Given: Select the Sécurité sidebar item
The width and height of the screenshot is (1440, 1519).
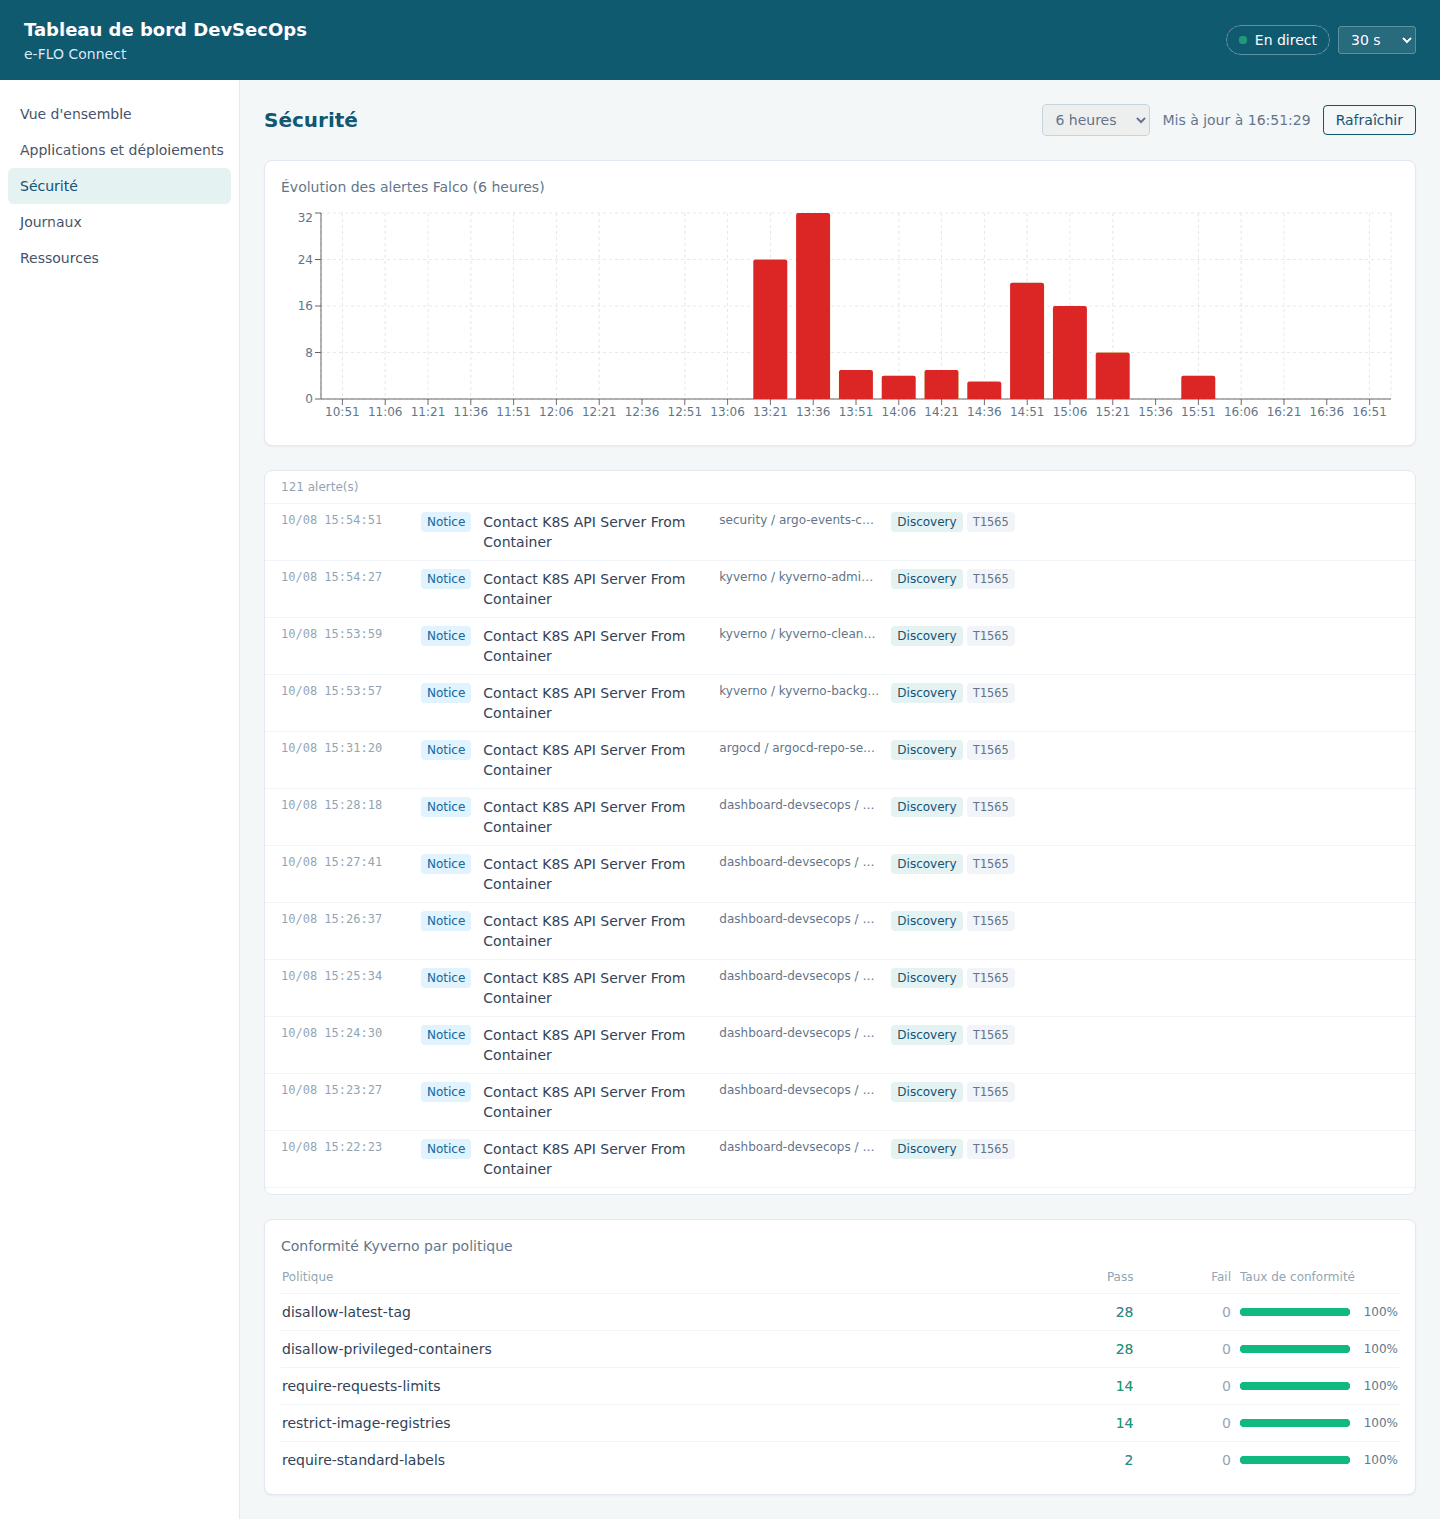Looking at the screenshot, I should click(x=119, y=186).
